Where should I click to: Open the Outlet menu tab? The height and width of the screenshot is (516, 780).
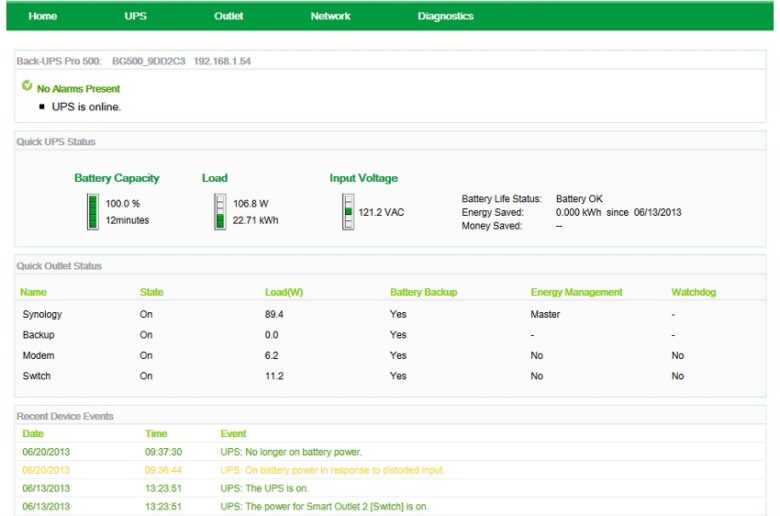pyautogui.click(x=228, y=16)
